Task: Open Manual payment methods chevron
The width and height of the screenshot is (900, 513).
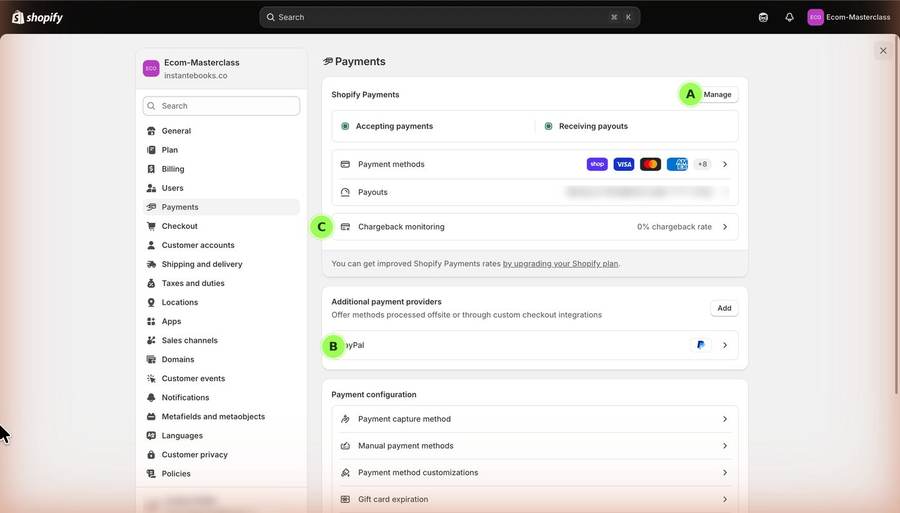Action: (725, 446)
